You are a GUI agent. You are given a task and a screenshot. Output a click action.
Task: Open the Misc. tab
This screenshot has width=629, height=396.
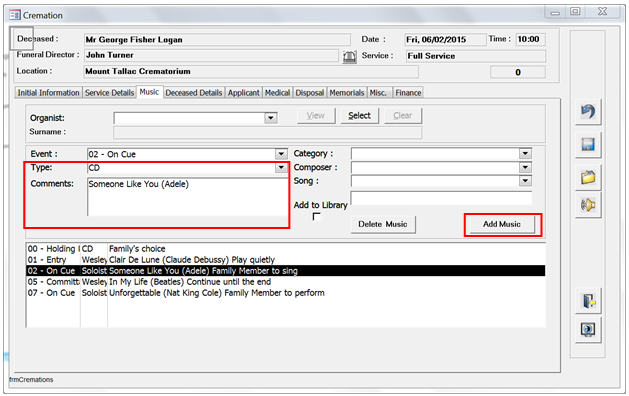[x=379, y=93]
